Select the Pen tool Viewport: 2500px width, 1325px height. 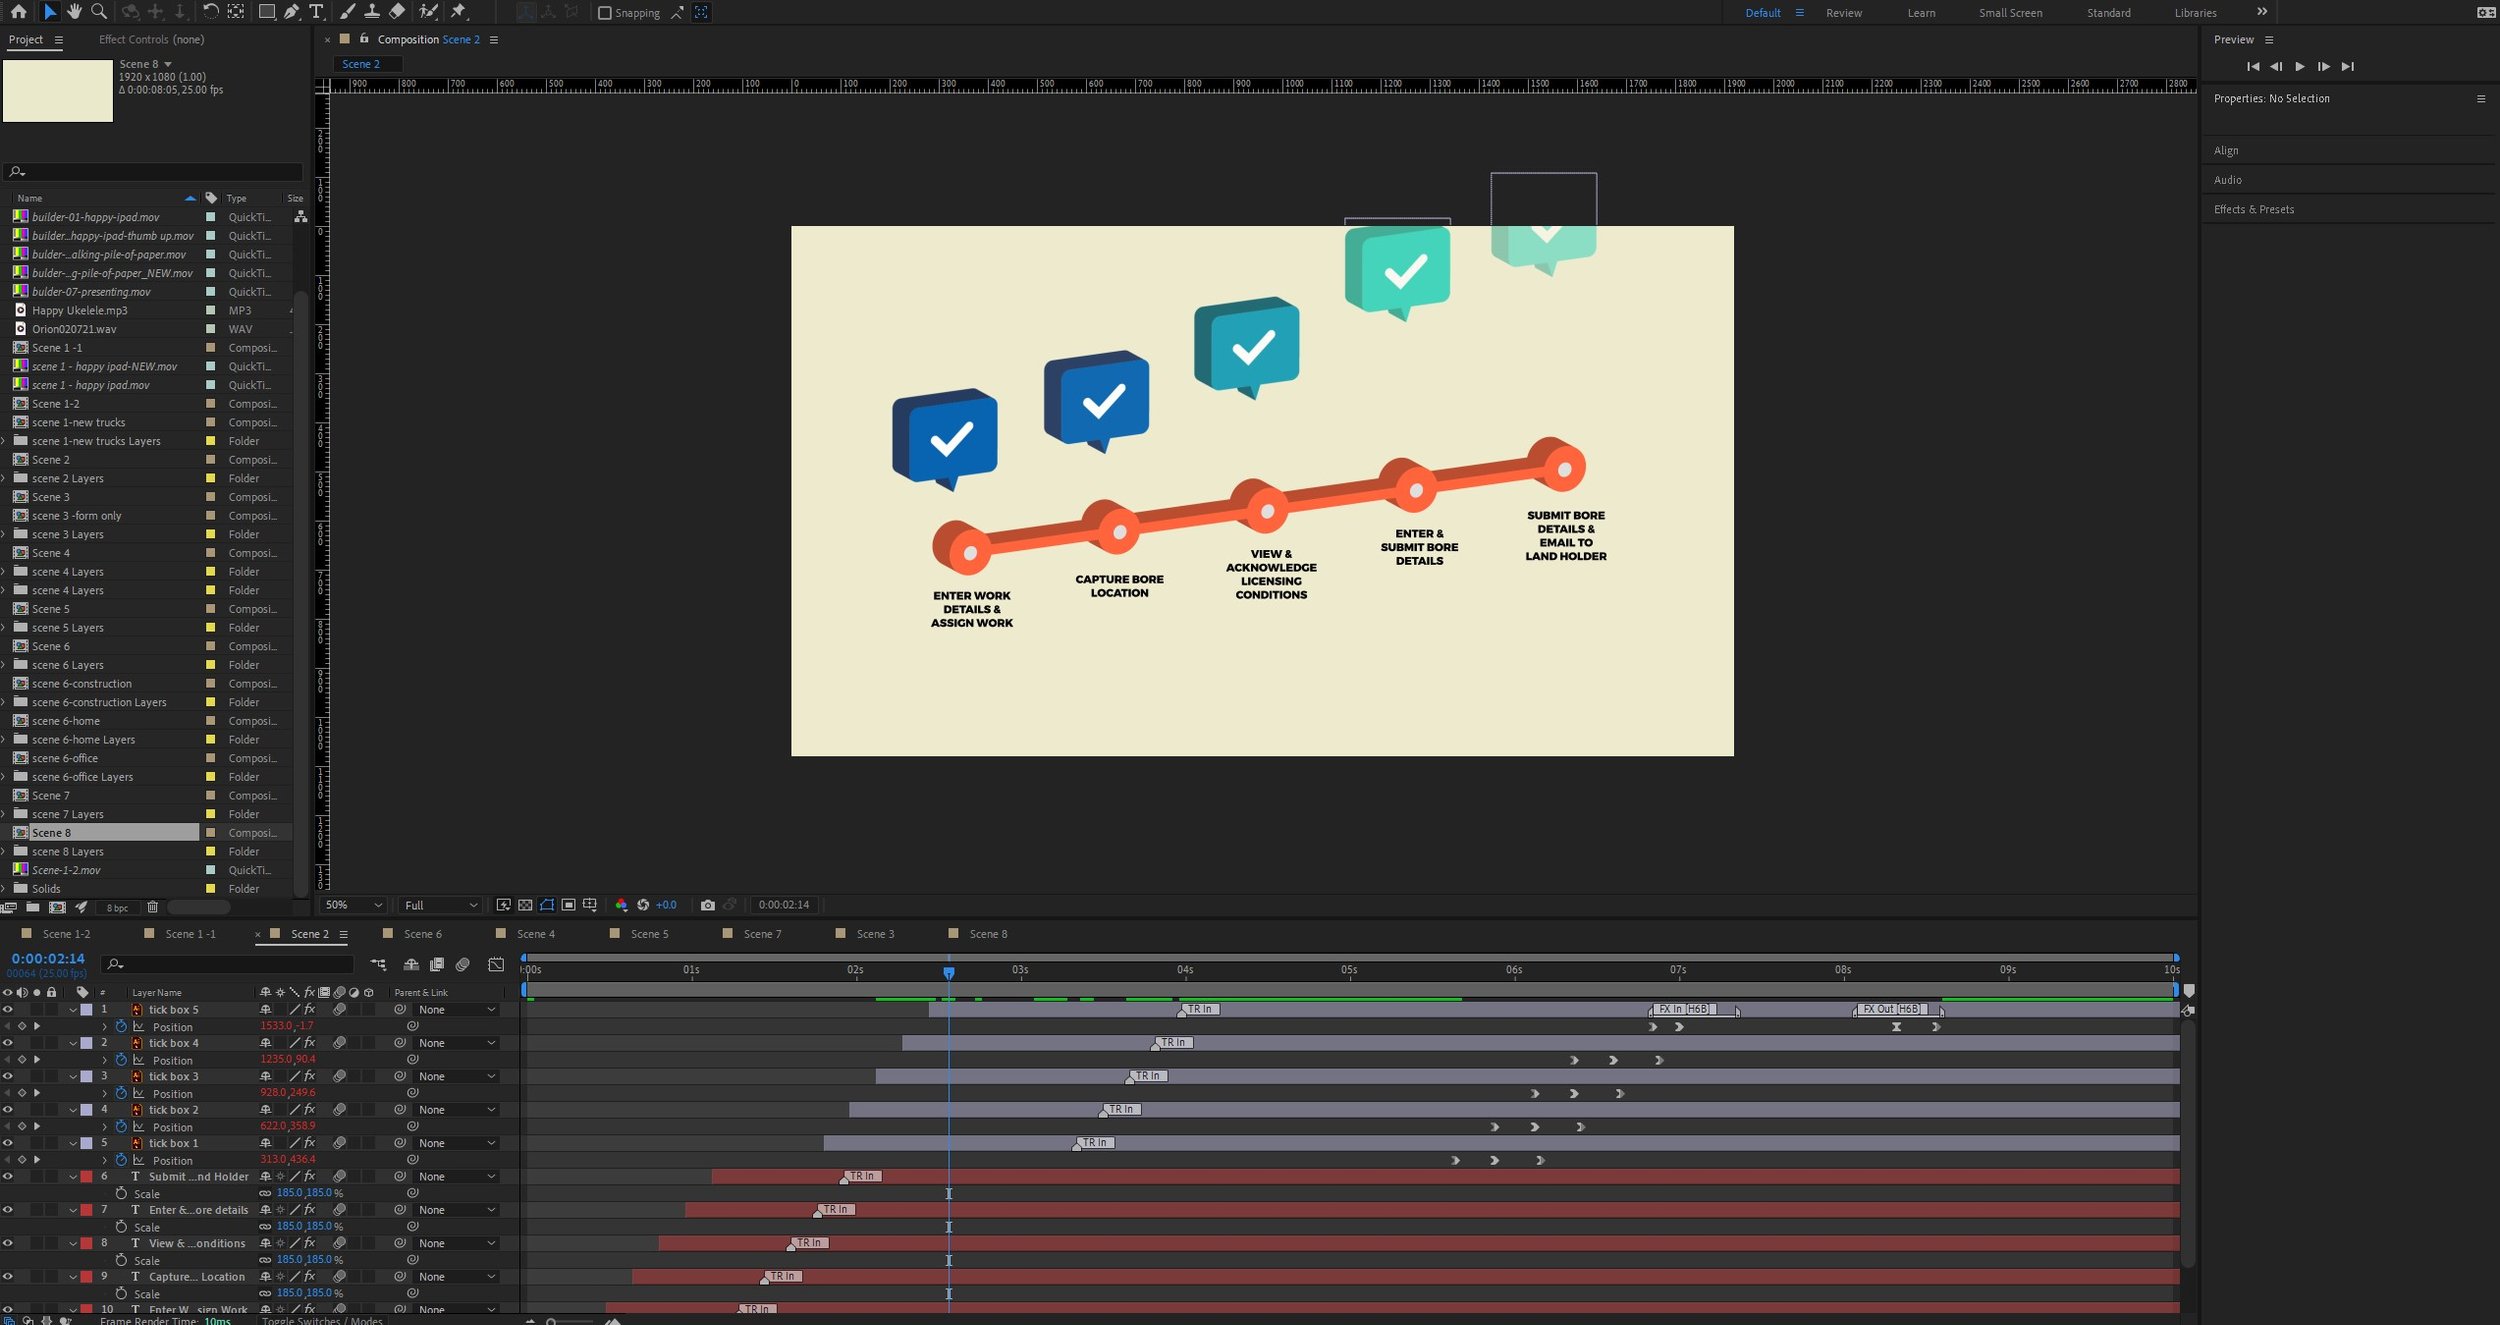[291, 12]
